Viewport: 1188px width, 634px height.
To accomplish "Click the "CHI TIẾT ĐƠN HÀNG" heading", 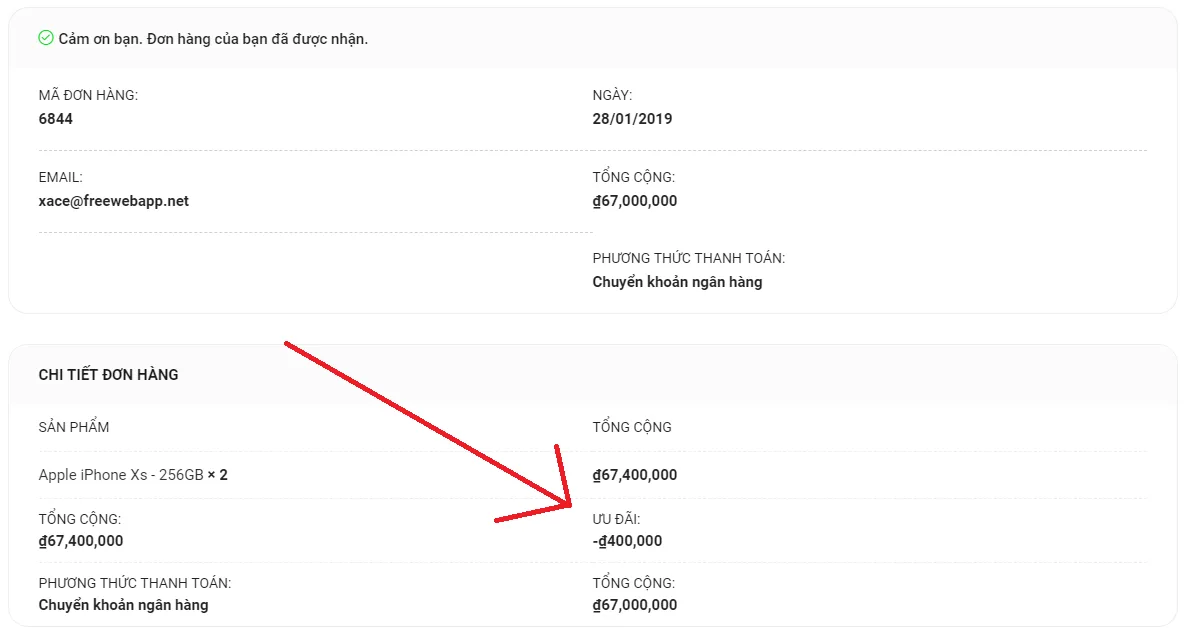I will click(x=108, y=374).
